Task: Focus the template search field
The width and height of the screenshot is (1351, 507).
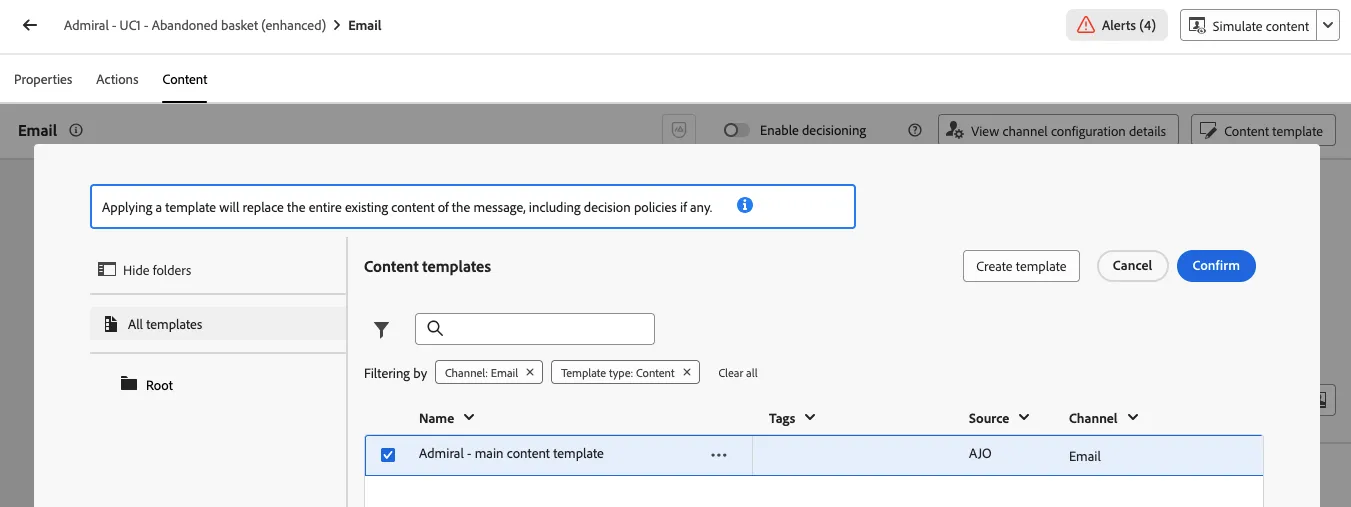Action: (x=535, y=328)
